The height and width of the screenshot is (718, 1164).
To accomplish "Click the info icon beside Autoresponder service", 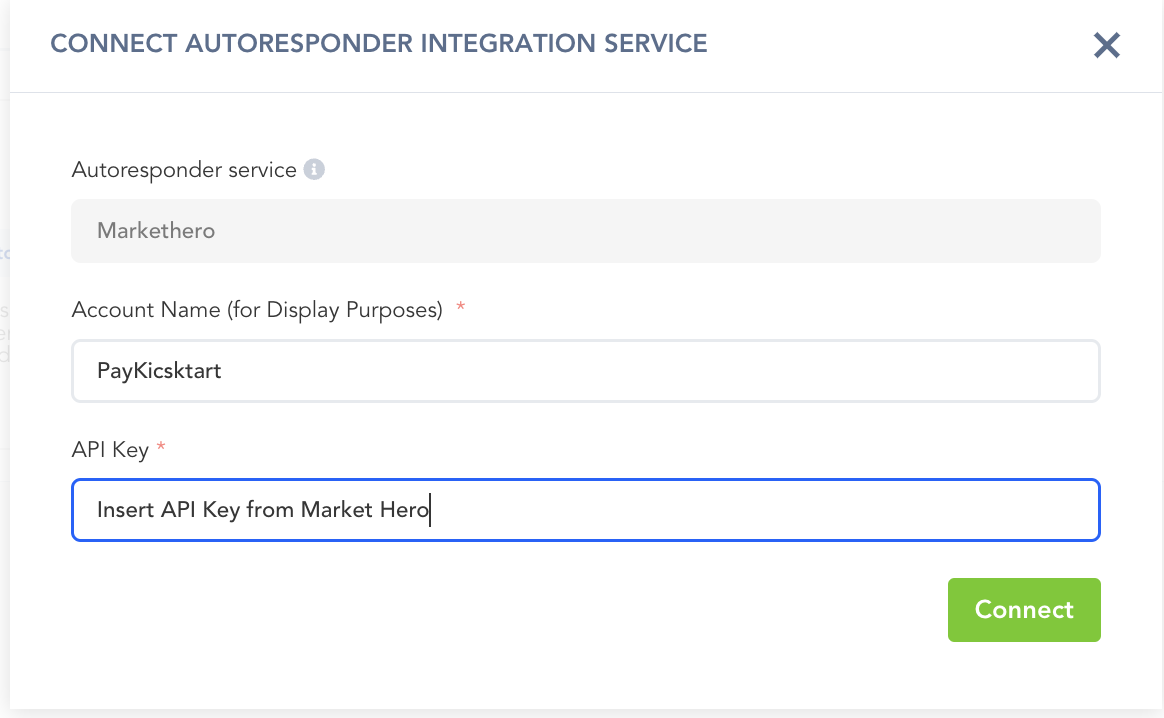I will point(314,170).
